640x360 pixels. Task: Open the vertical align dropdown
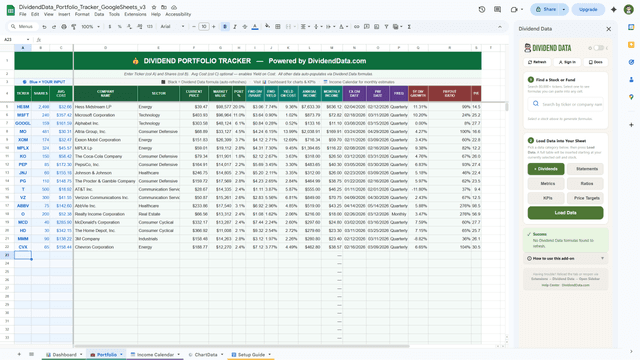point(317,27)
